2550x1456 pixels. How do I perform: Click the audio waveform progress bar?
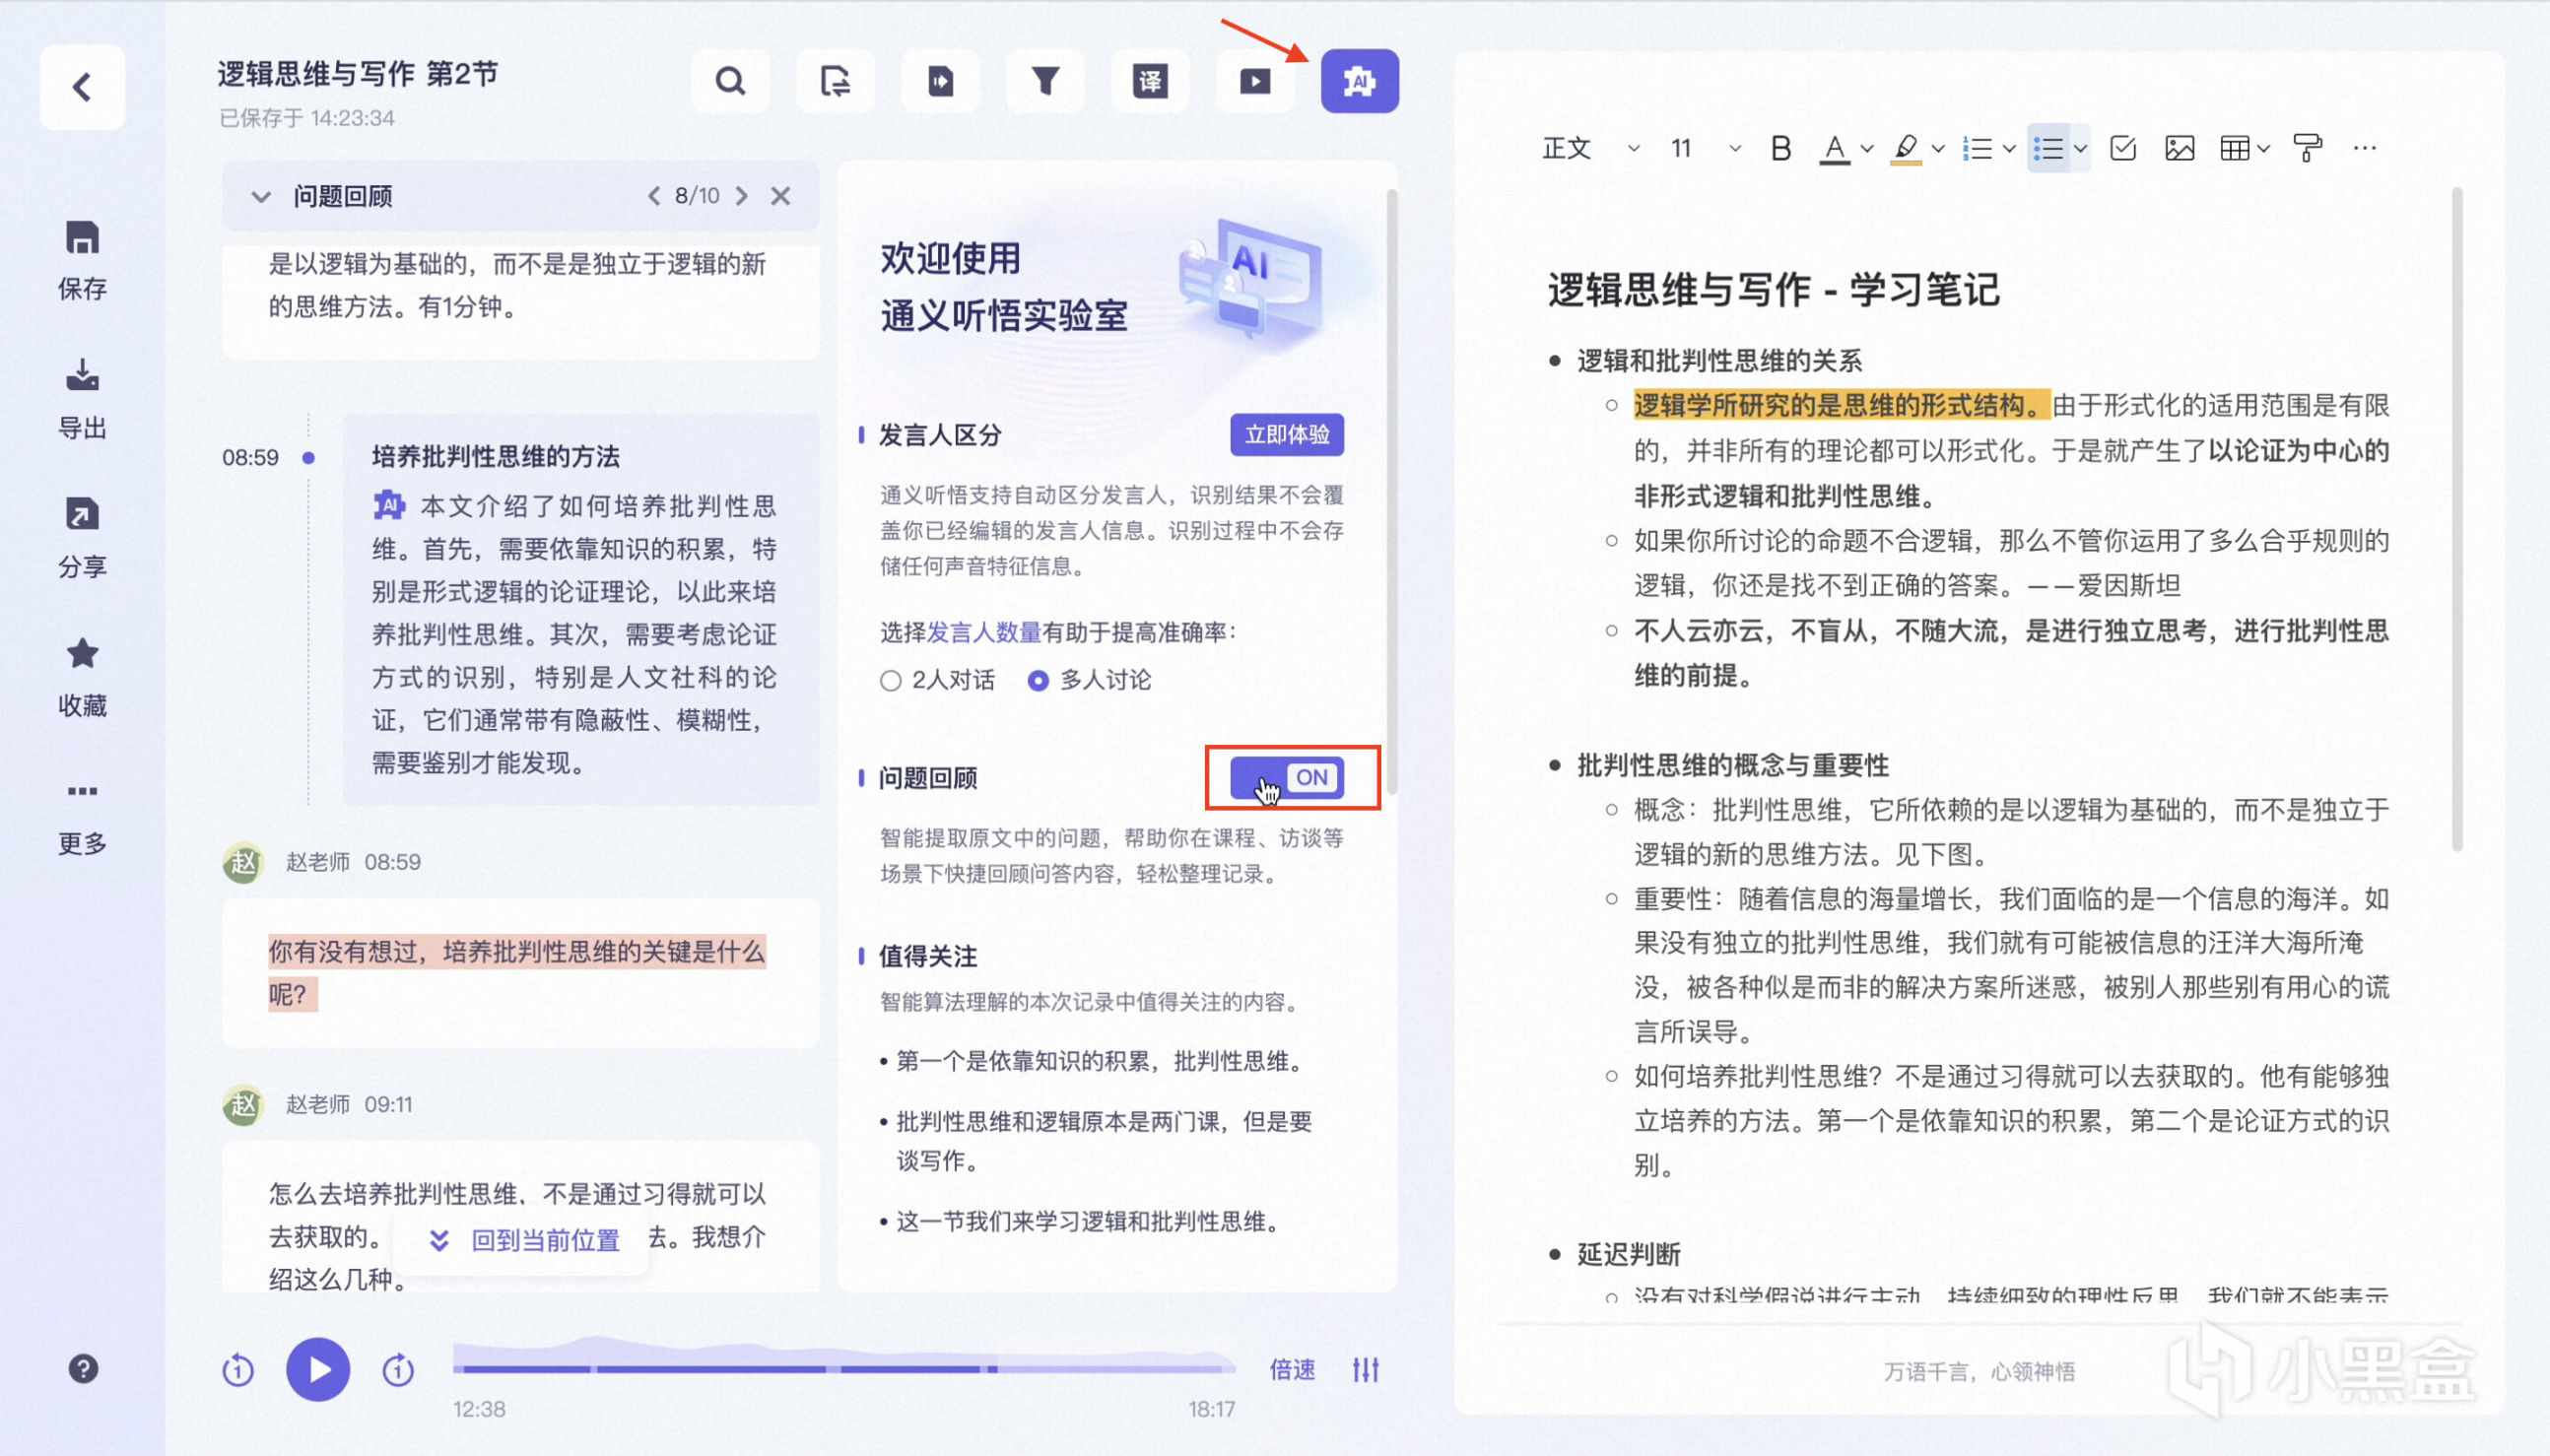click(843, 1366)
